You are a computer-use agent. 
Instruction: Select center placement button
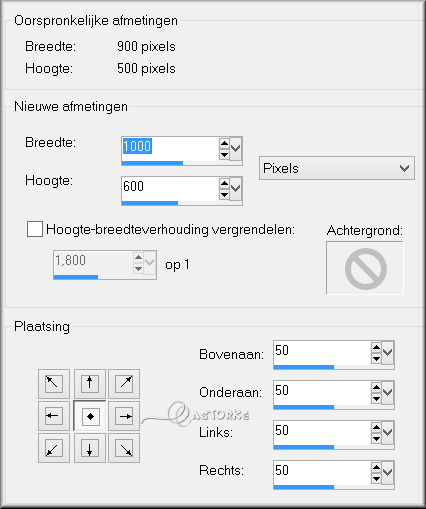coord(90,416)
